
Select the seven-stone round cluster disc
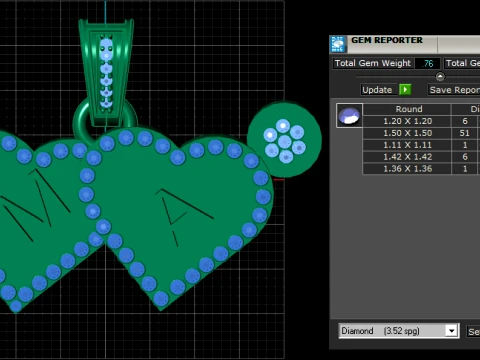[x=284, y=140]
